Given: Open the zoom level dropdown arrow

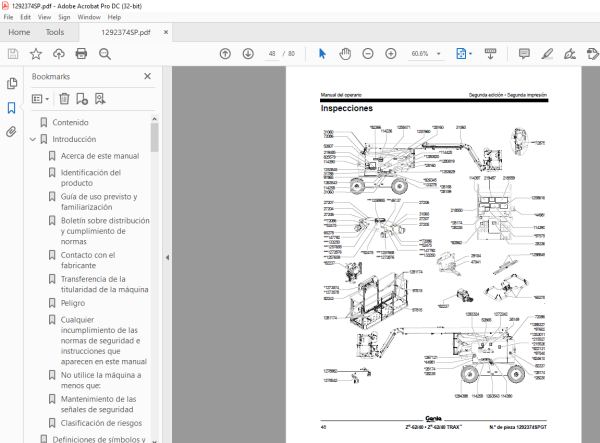Looking at the screenshot, I should (439, 54).
